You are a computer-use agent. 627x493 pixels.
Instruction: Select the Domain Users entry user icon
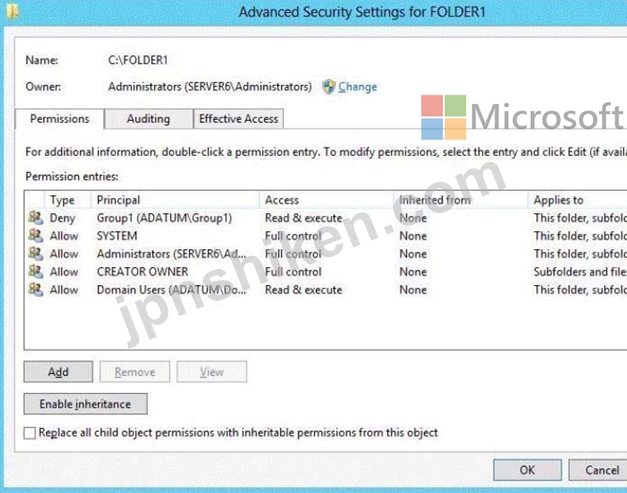coord(36,290)
